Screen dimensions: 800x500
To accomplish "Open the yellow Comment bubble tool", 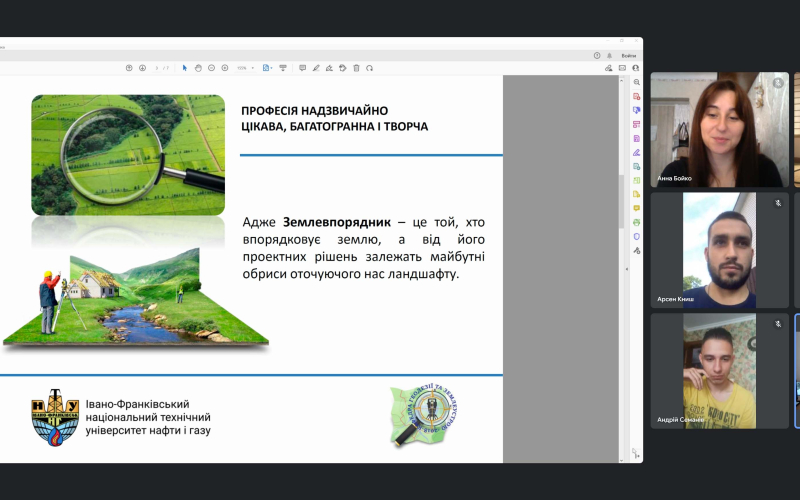I will 636,208.
